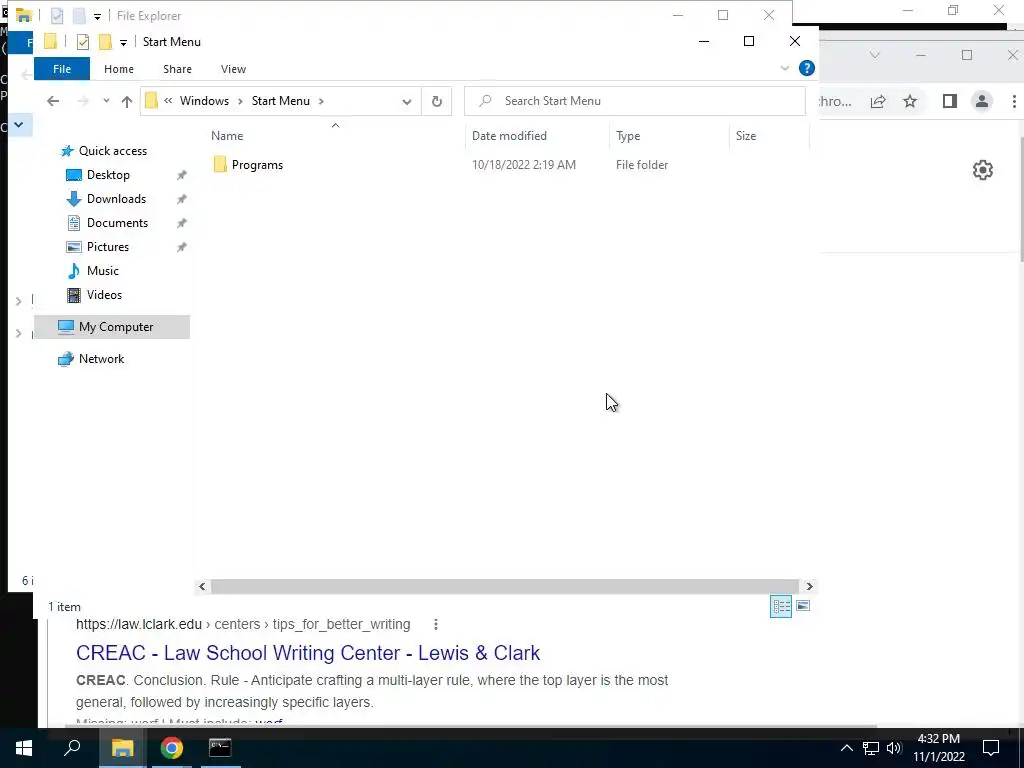Click Chrome's share page icon
The width and height of the screenshot is (1024, 768).
point(878,101)
